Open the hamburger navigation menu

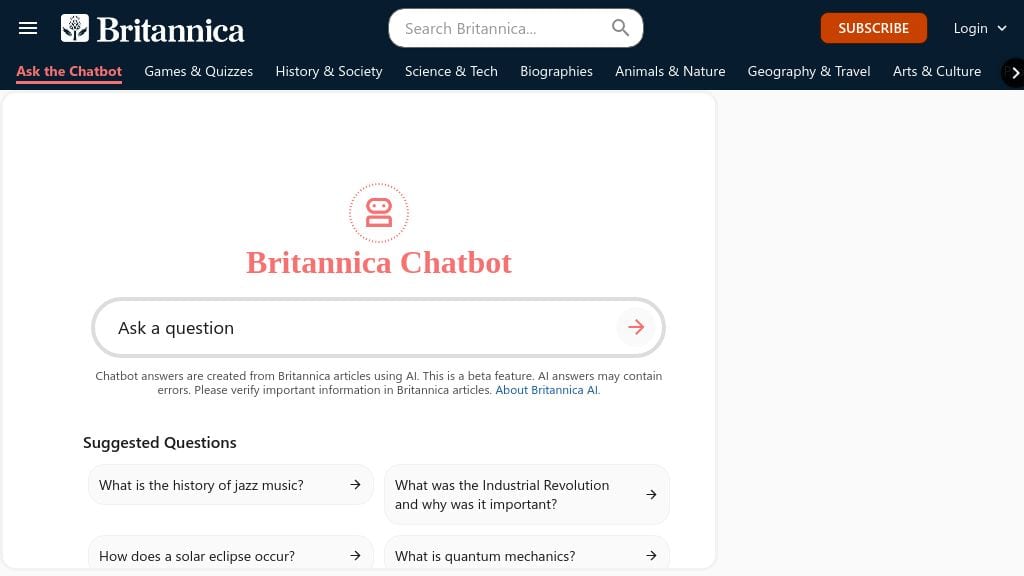coord(27,27)
